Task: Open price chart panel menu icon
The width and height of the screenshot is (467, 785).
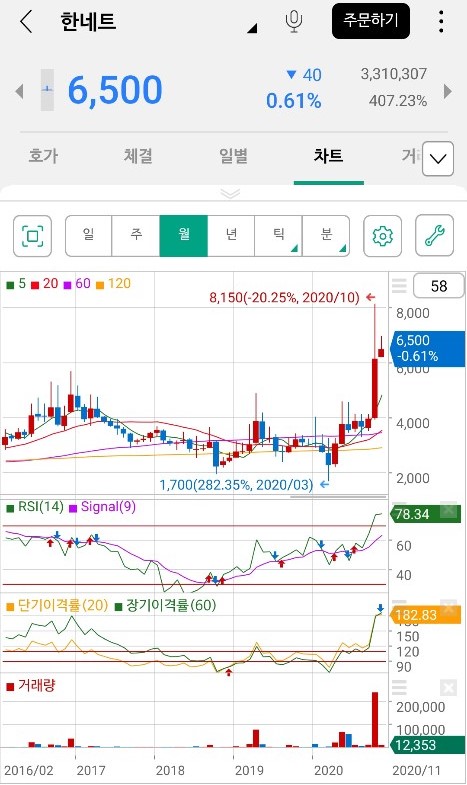Action: (x=399, y=286)
